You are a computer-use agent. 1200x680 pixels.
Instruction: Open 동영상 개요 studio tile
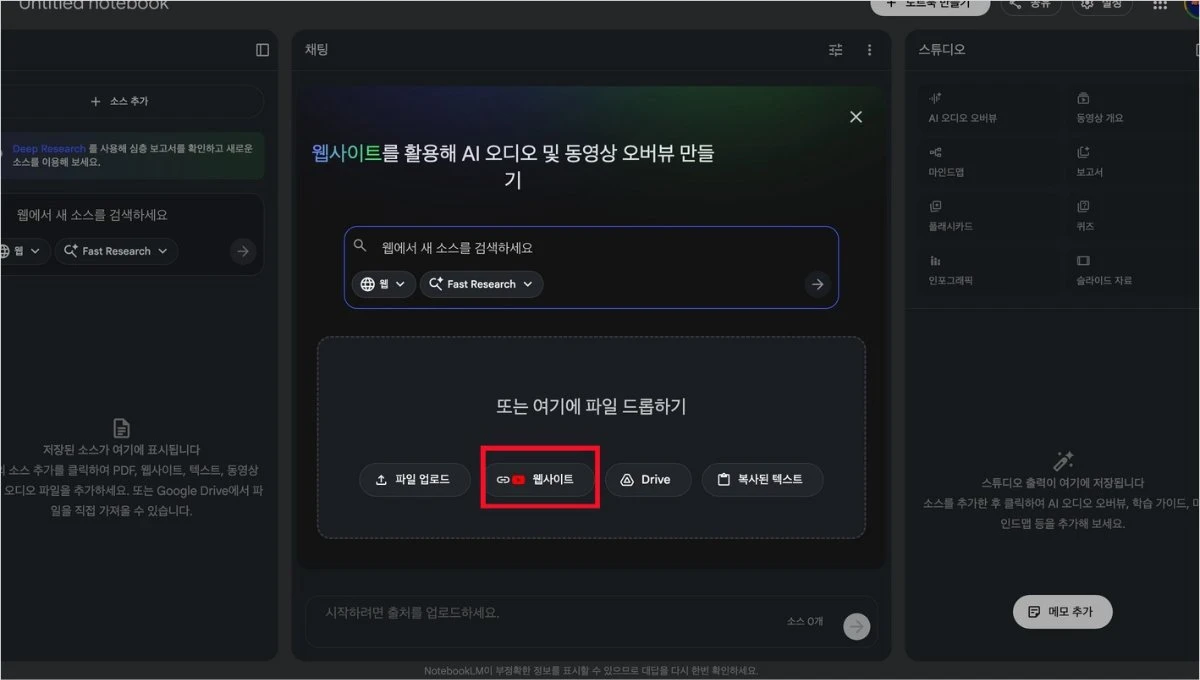[x=1127, y=107]
